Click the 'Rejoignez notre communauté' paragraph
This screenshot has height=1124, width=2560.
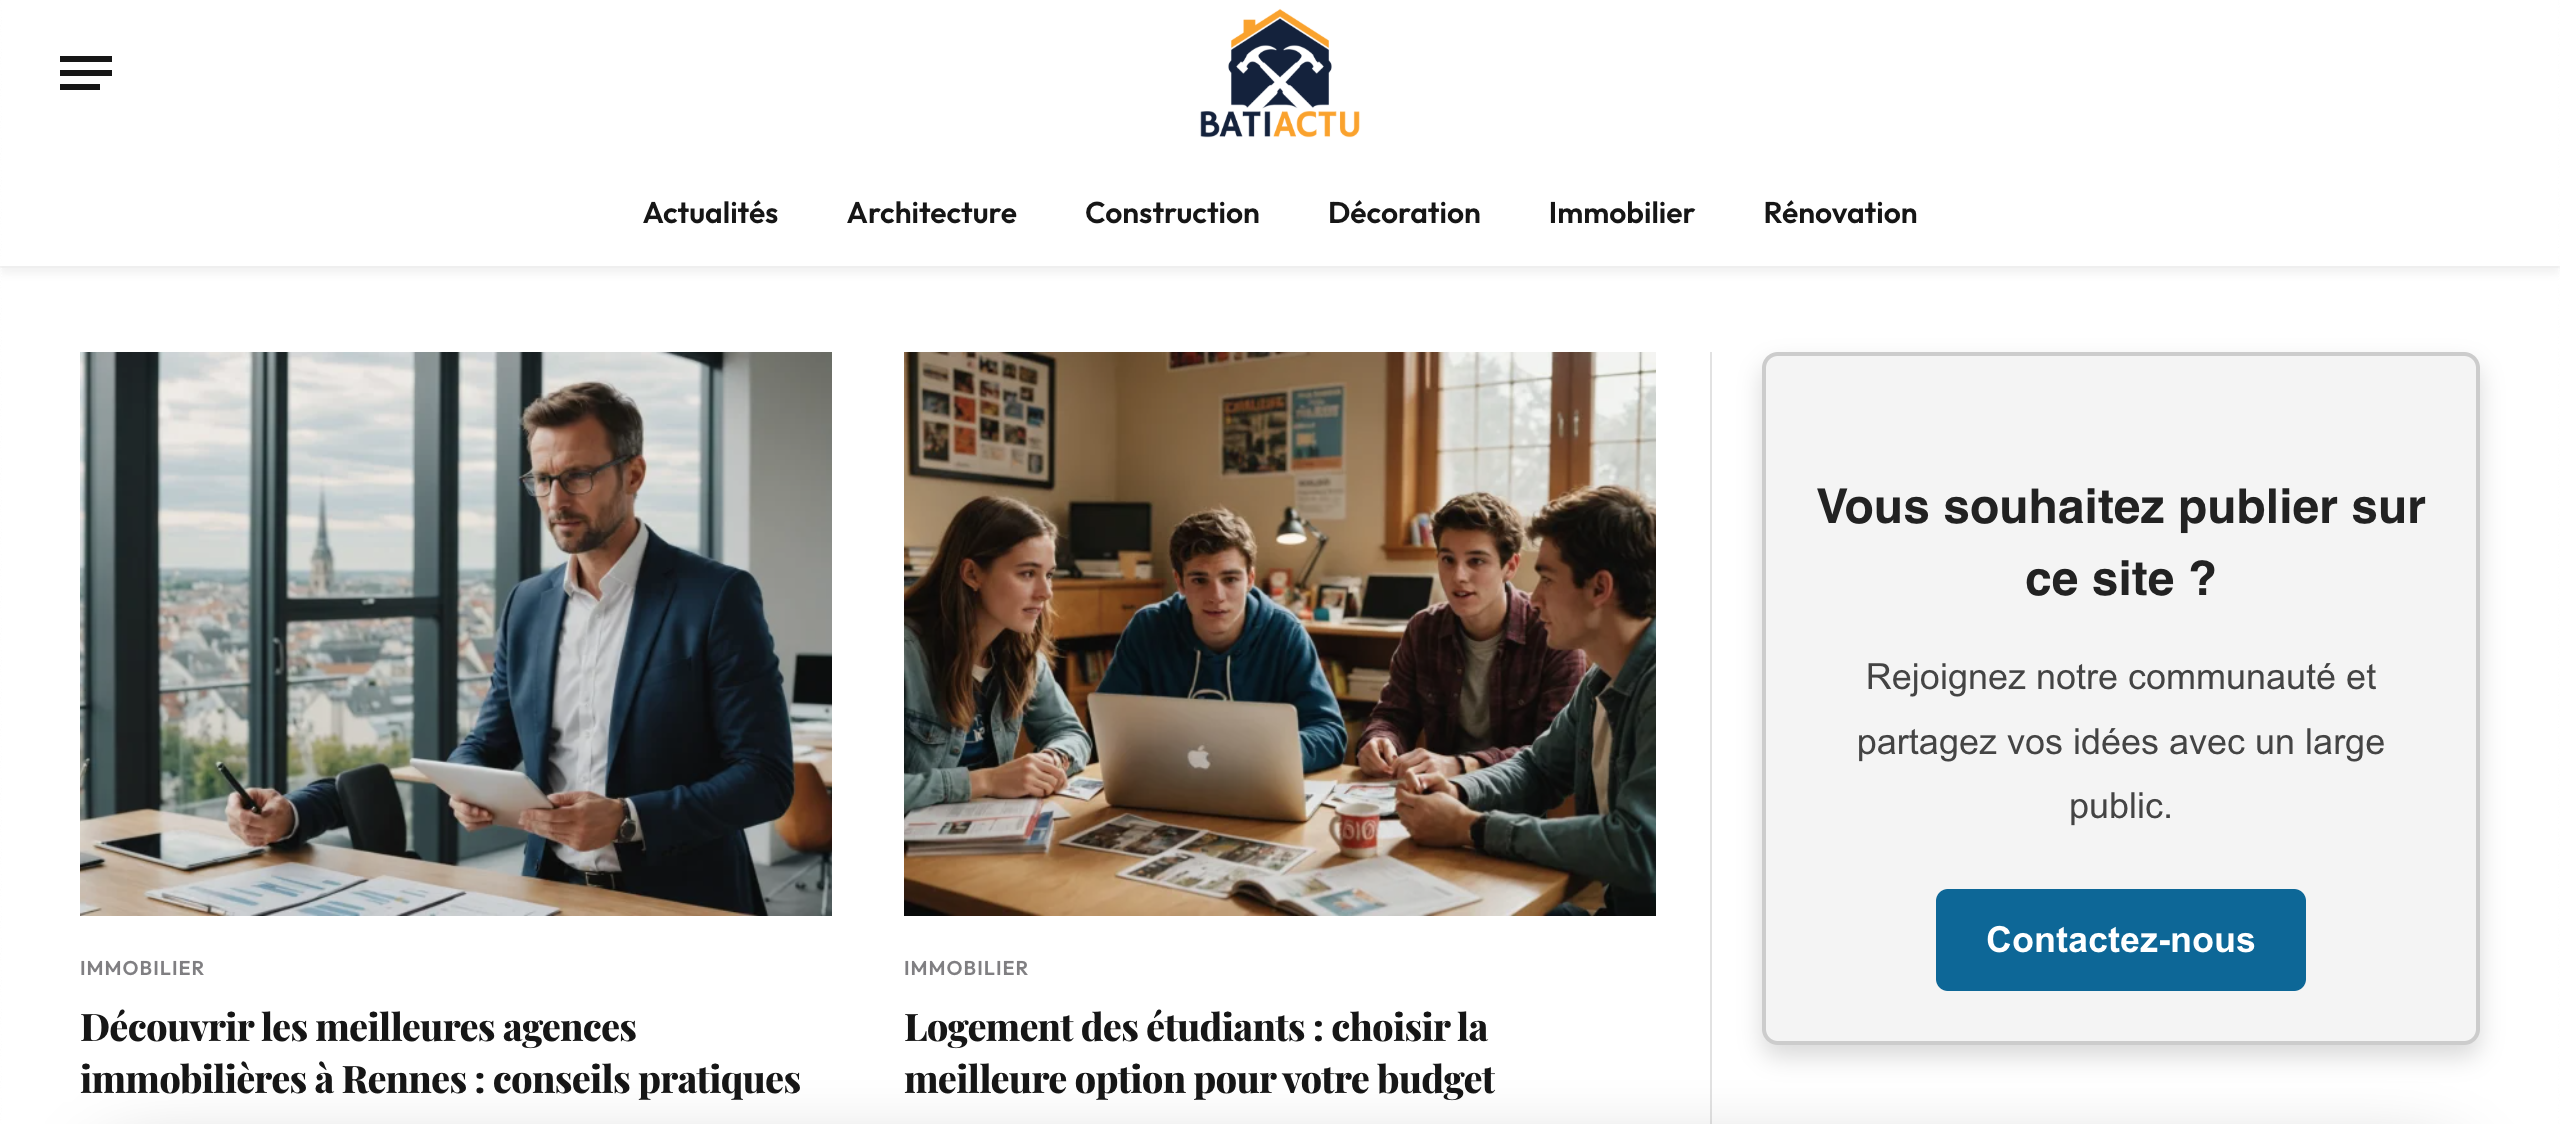click(x=2120, y=741)
